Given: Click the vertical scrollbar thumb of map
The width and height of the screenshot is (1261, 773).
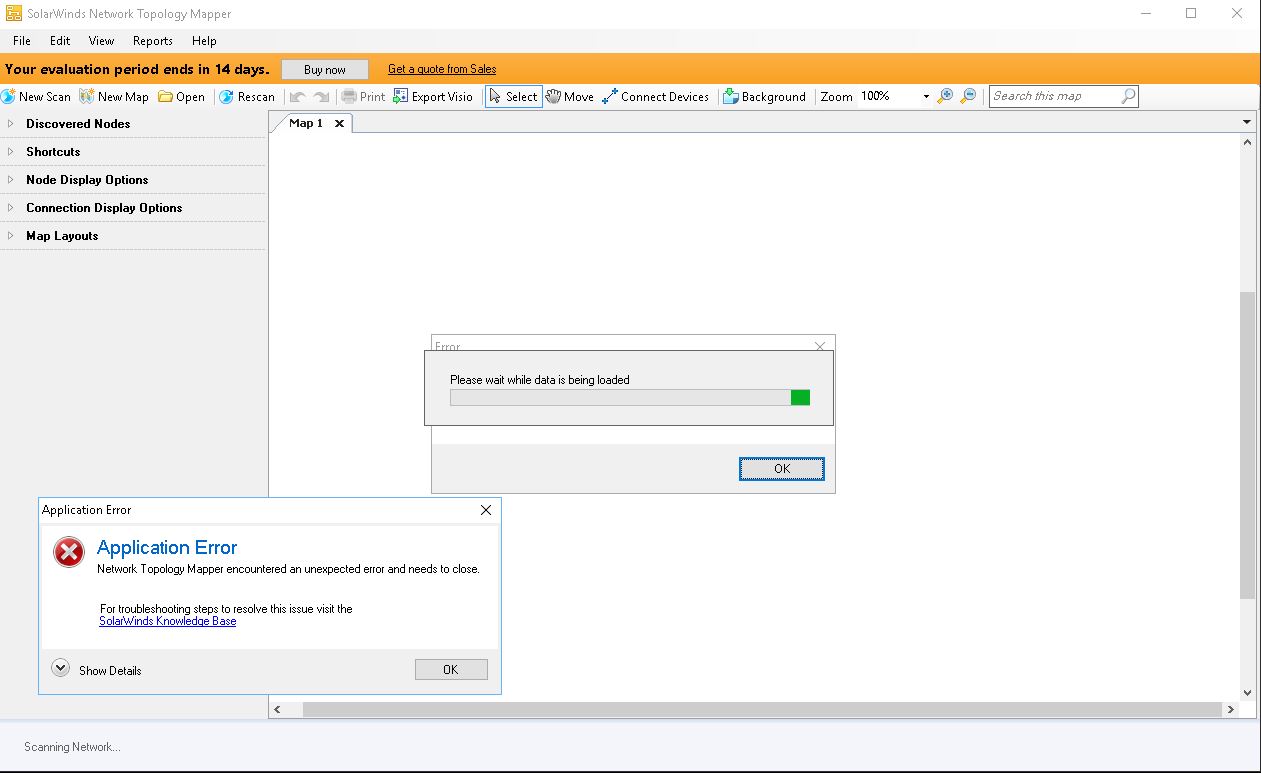Looking at the screenshot, I should (1247, 445).
